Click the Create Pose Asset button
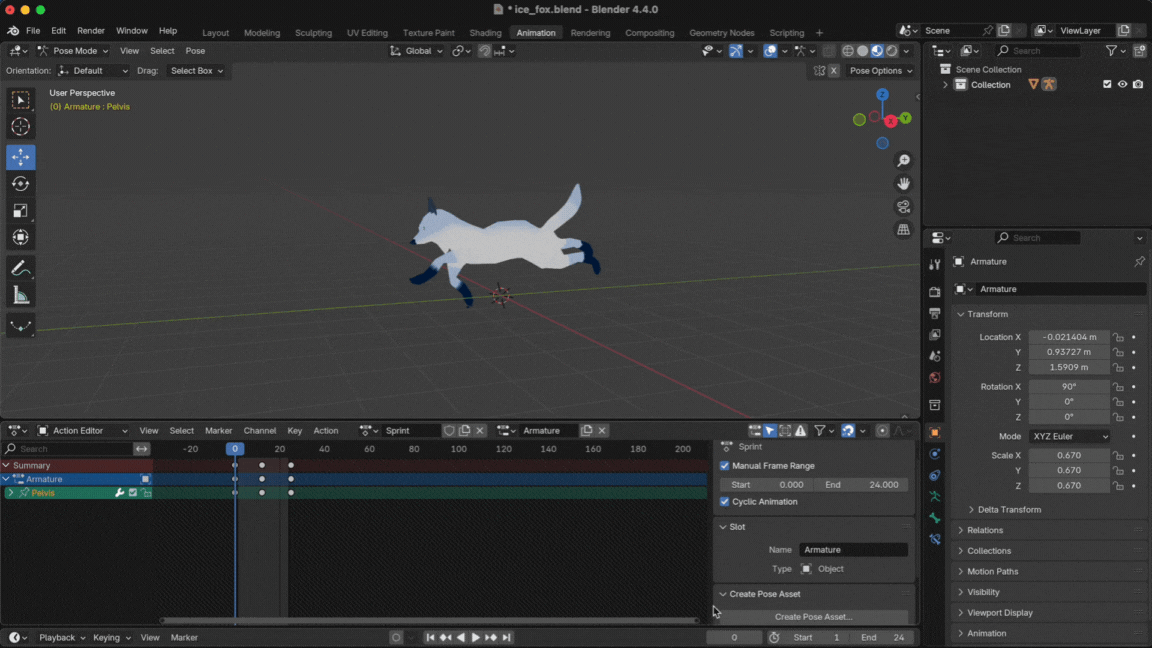 (x=813, y=616)
